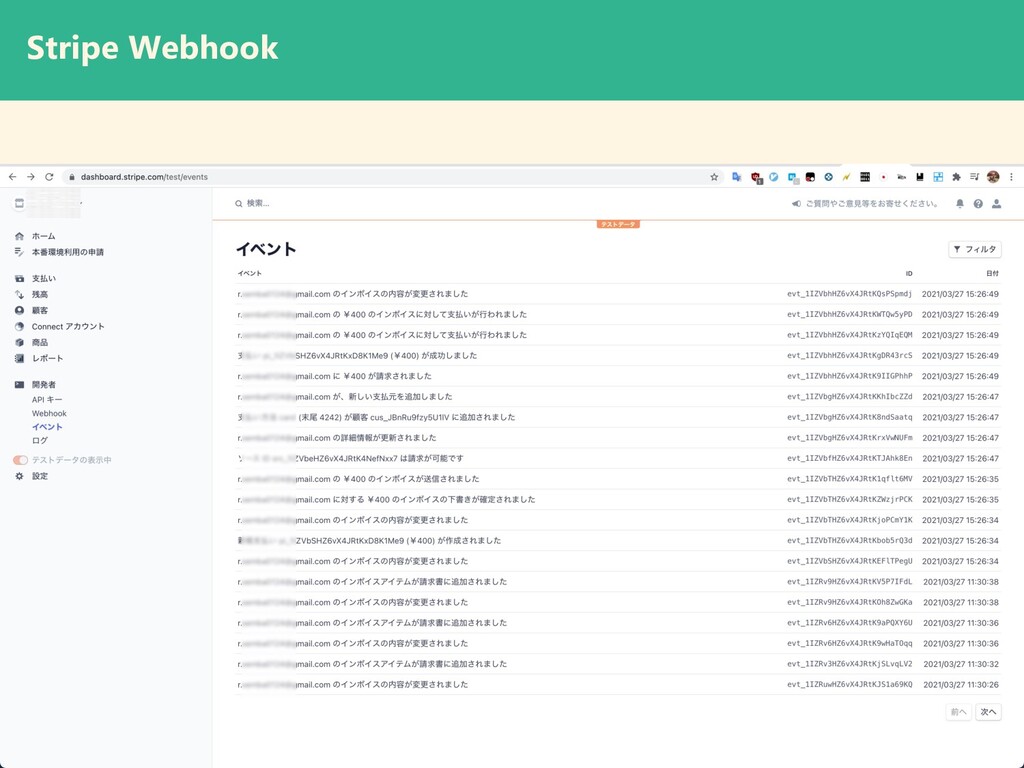
Task: Open the Stripe account user icon
Action: point(996,204)
